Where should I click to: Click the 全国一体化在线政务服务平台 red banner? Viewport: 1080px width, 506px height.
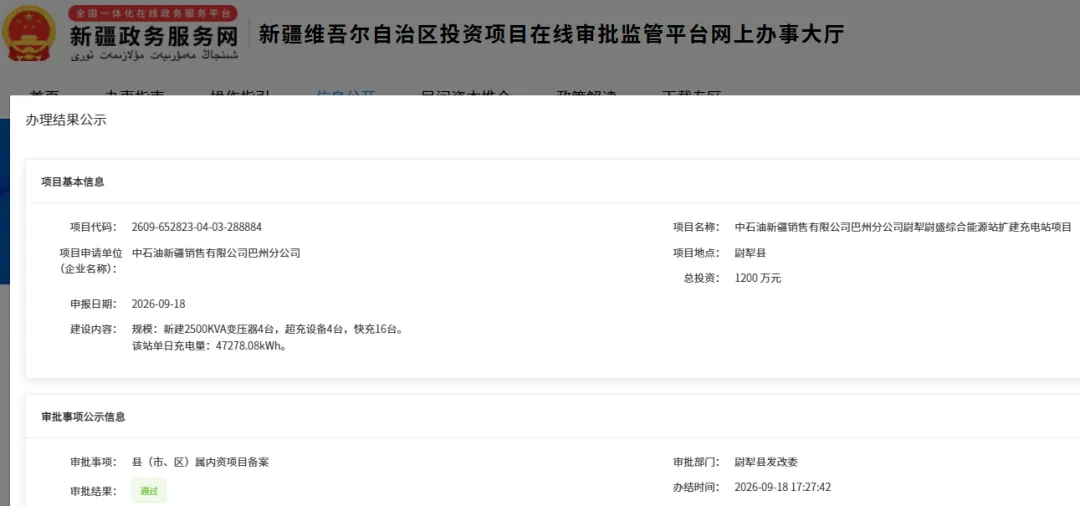coord(153,13)
